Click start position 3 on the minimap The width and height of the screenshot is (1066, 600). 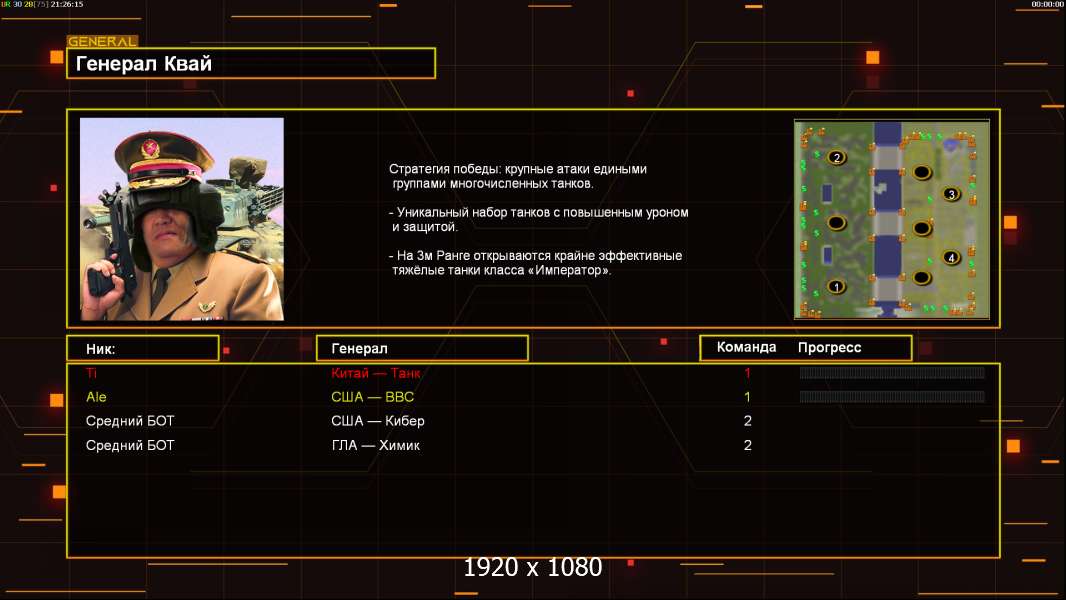point(951,193)
